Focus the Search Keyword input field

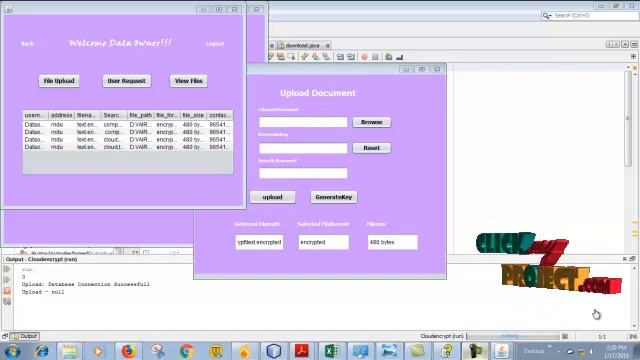(x=303, y=173)
